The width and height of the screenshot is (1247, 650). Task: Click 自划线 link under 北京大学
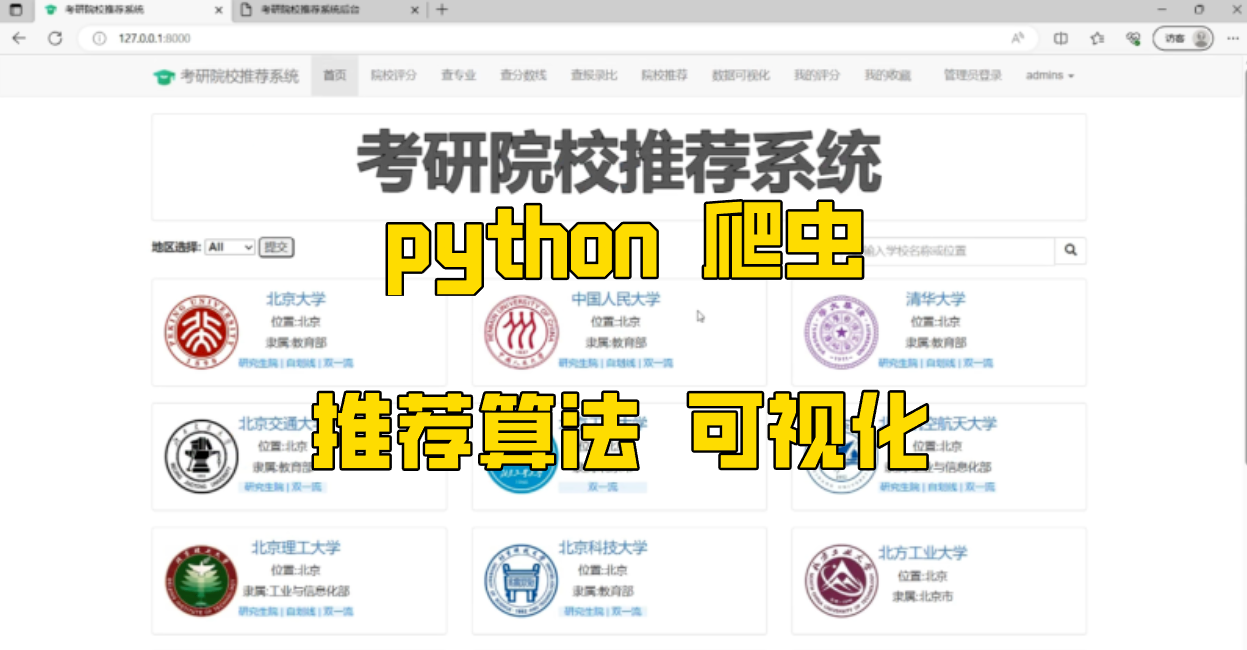(300, 363)
